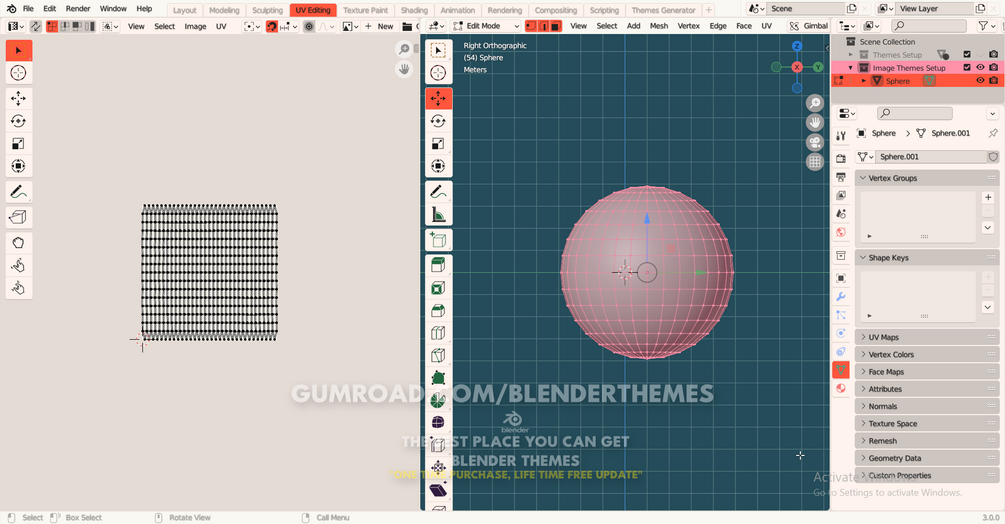Select the UV editor Rotate tool
1005x524 pixels.
click(x=19, y=121)
